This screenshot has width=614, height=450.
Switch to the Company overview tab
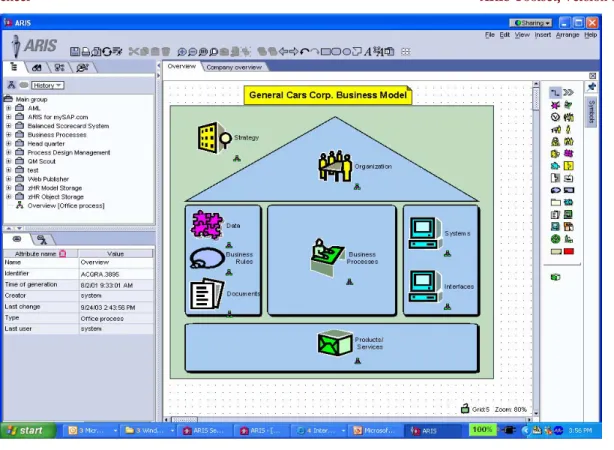pos(234,67)
